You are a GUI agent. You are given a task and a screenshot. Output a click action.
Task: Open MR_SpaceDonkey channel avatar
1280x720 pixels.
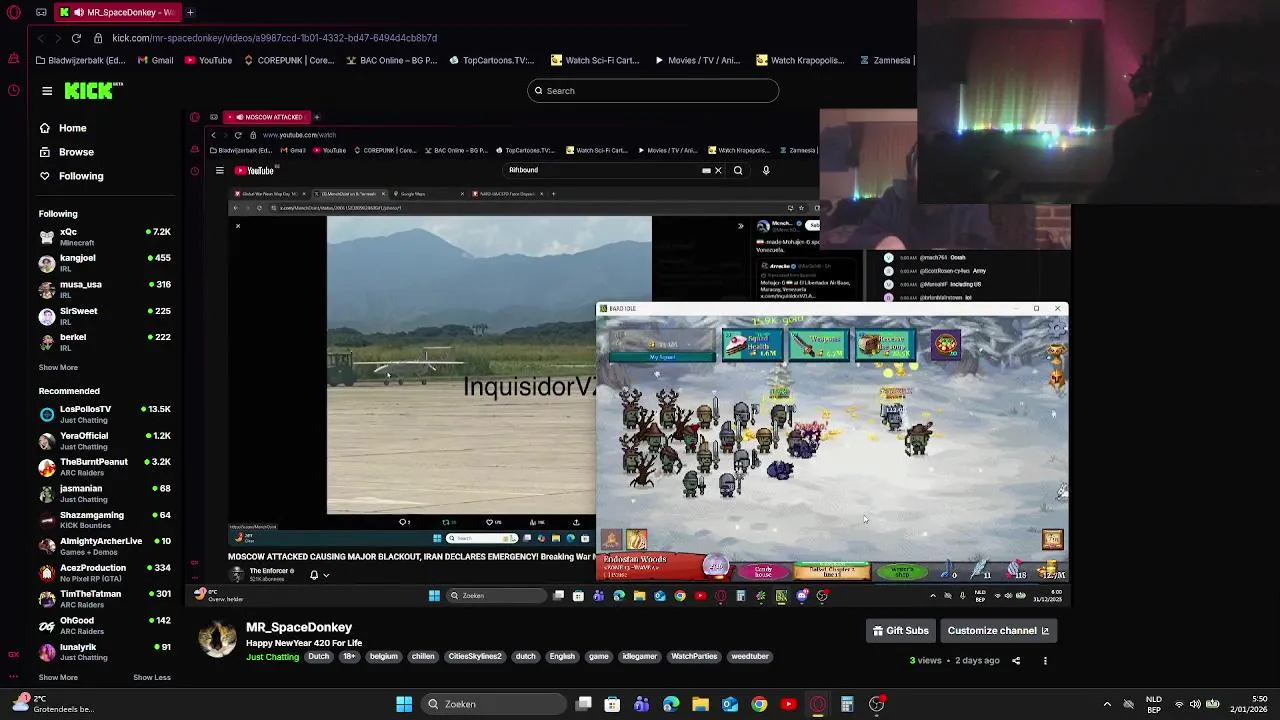(x=217, y=640)
